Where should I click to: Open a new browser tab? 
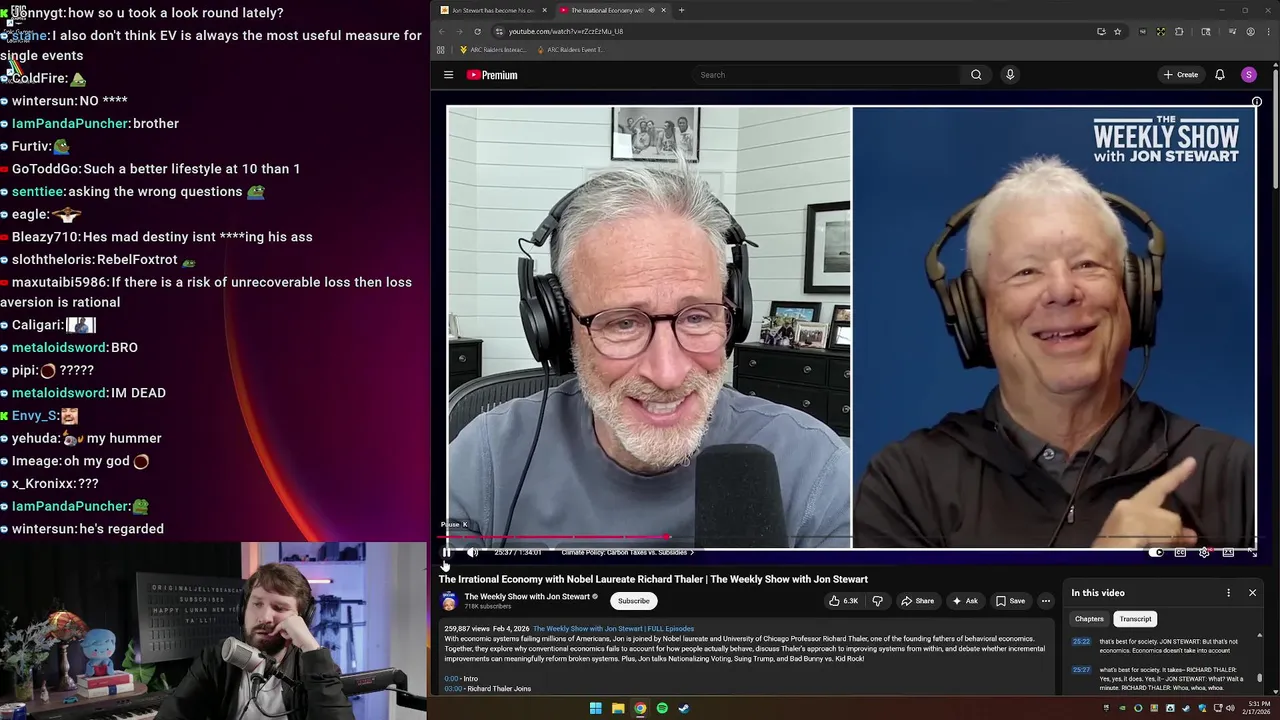681,10
